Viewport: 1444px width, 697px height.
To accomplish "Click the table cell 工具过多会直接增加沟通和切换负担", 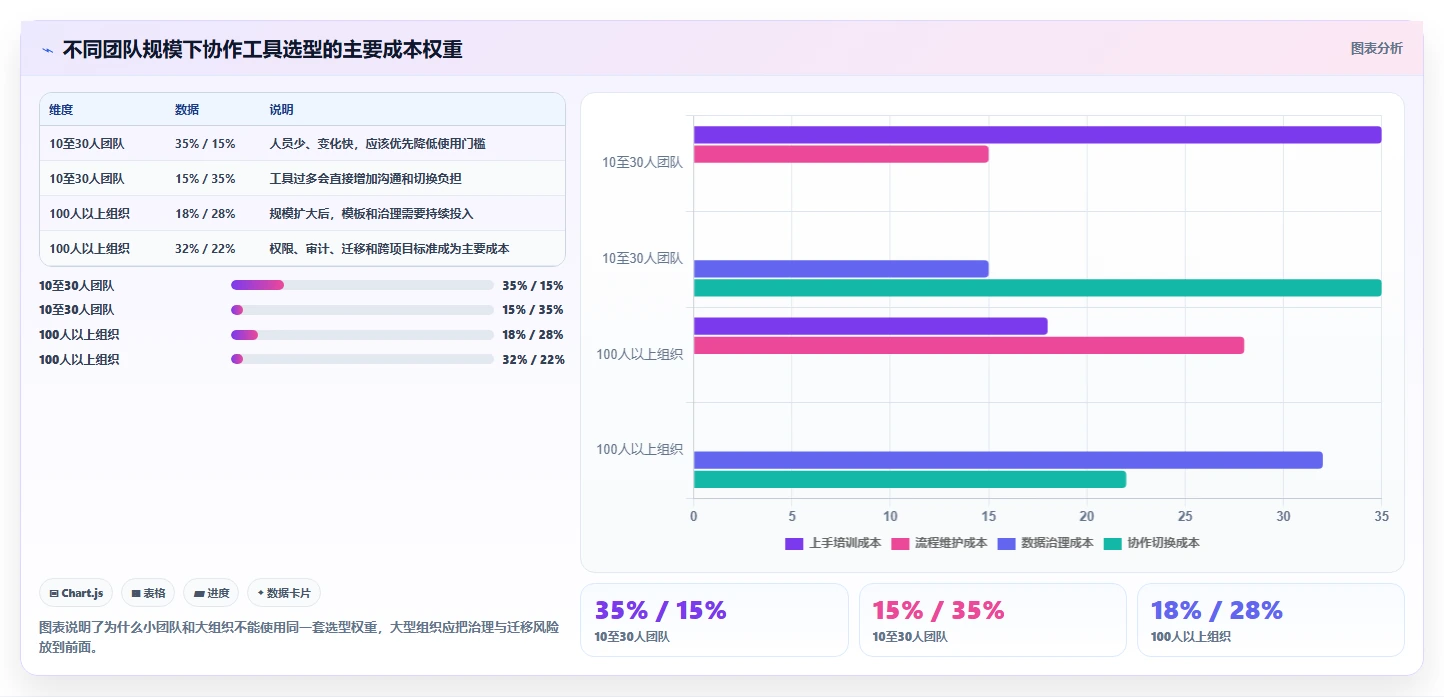I will [x=365, y=179].
